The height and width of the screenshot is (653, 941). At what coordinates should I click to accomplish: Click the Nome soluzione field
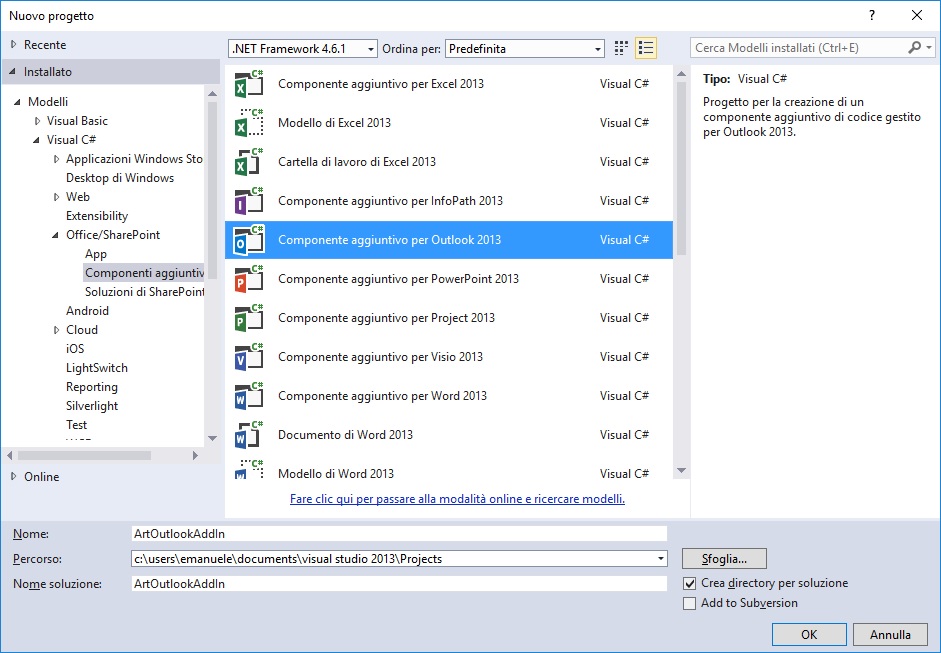pos(399,583)
